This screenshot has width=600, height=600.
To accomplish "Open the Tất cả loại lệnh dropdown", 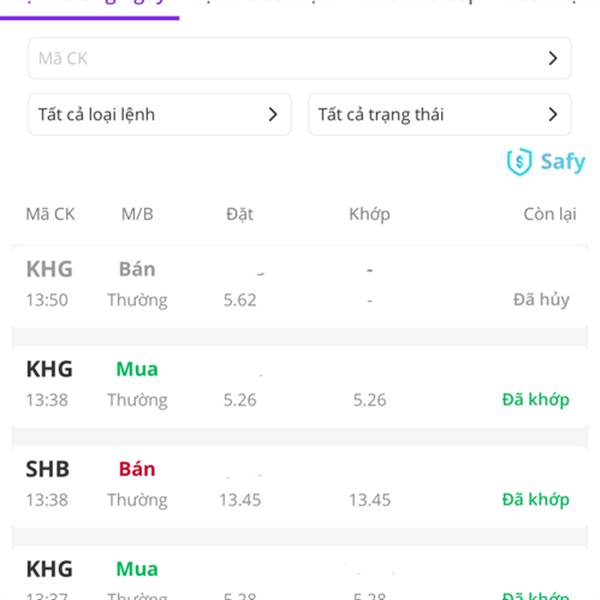I will [x=160, y=114].
